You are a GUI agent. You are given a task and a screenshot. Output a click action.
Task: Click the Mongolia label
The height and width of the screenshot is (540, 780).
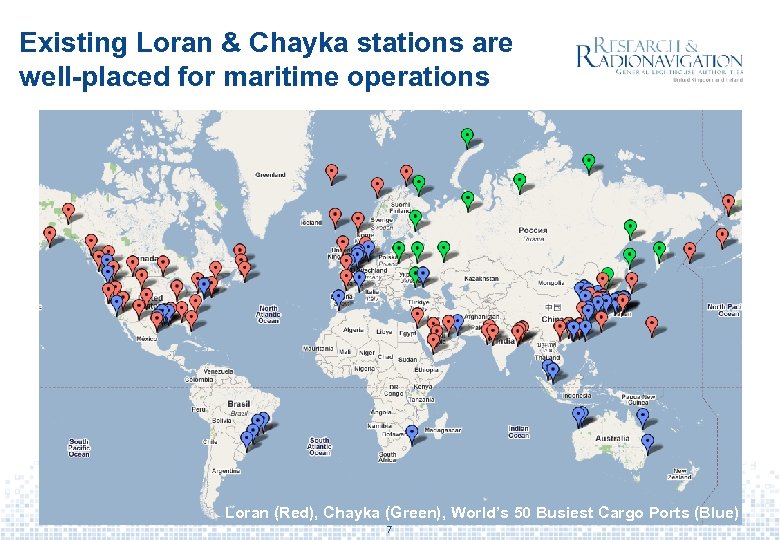[551, 283]
